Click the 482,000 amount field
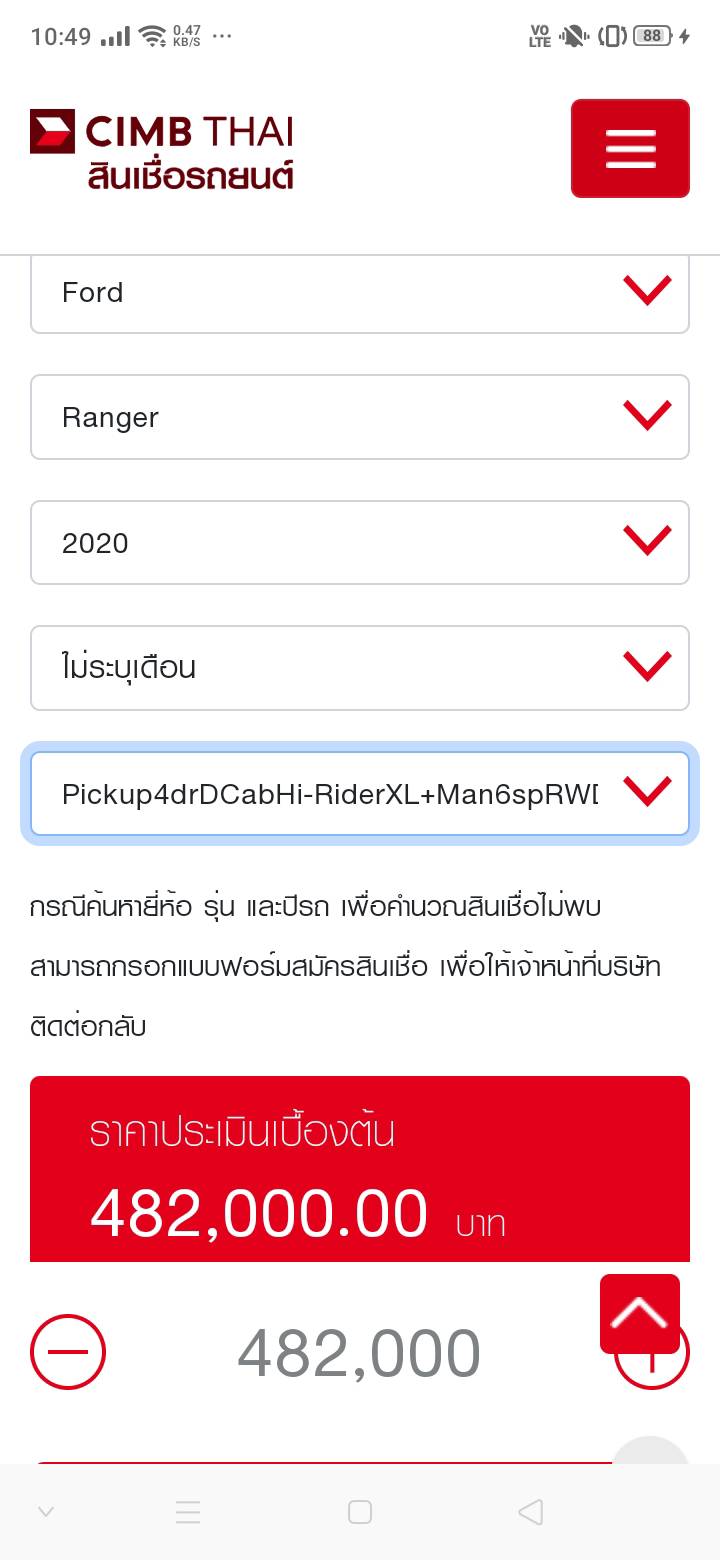The height and width of the screenshot is (1560, 720). click(359, 1354)
